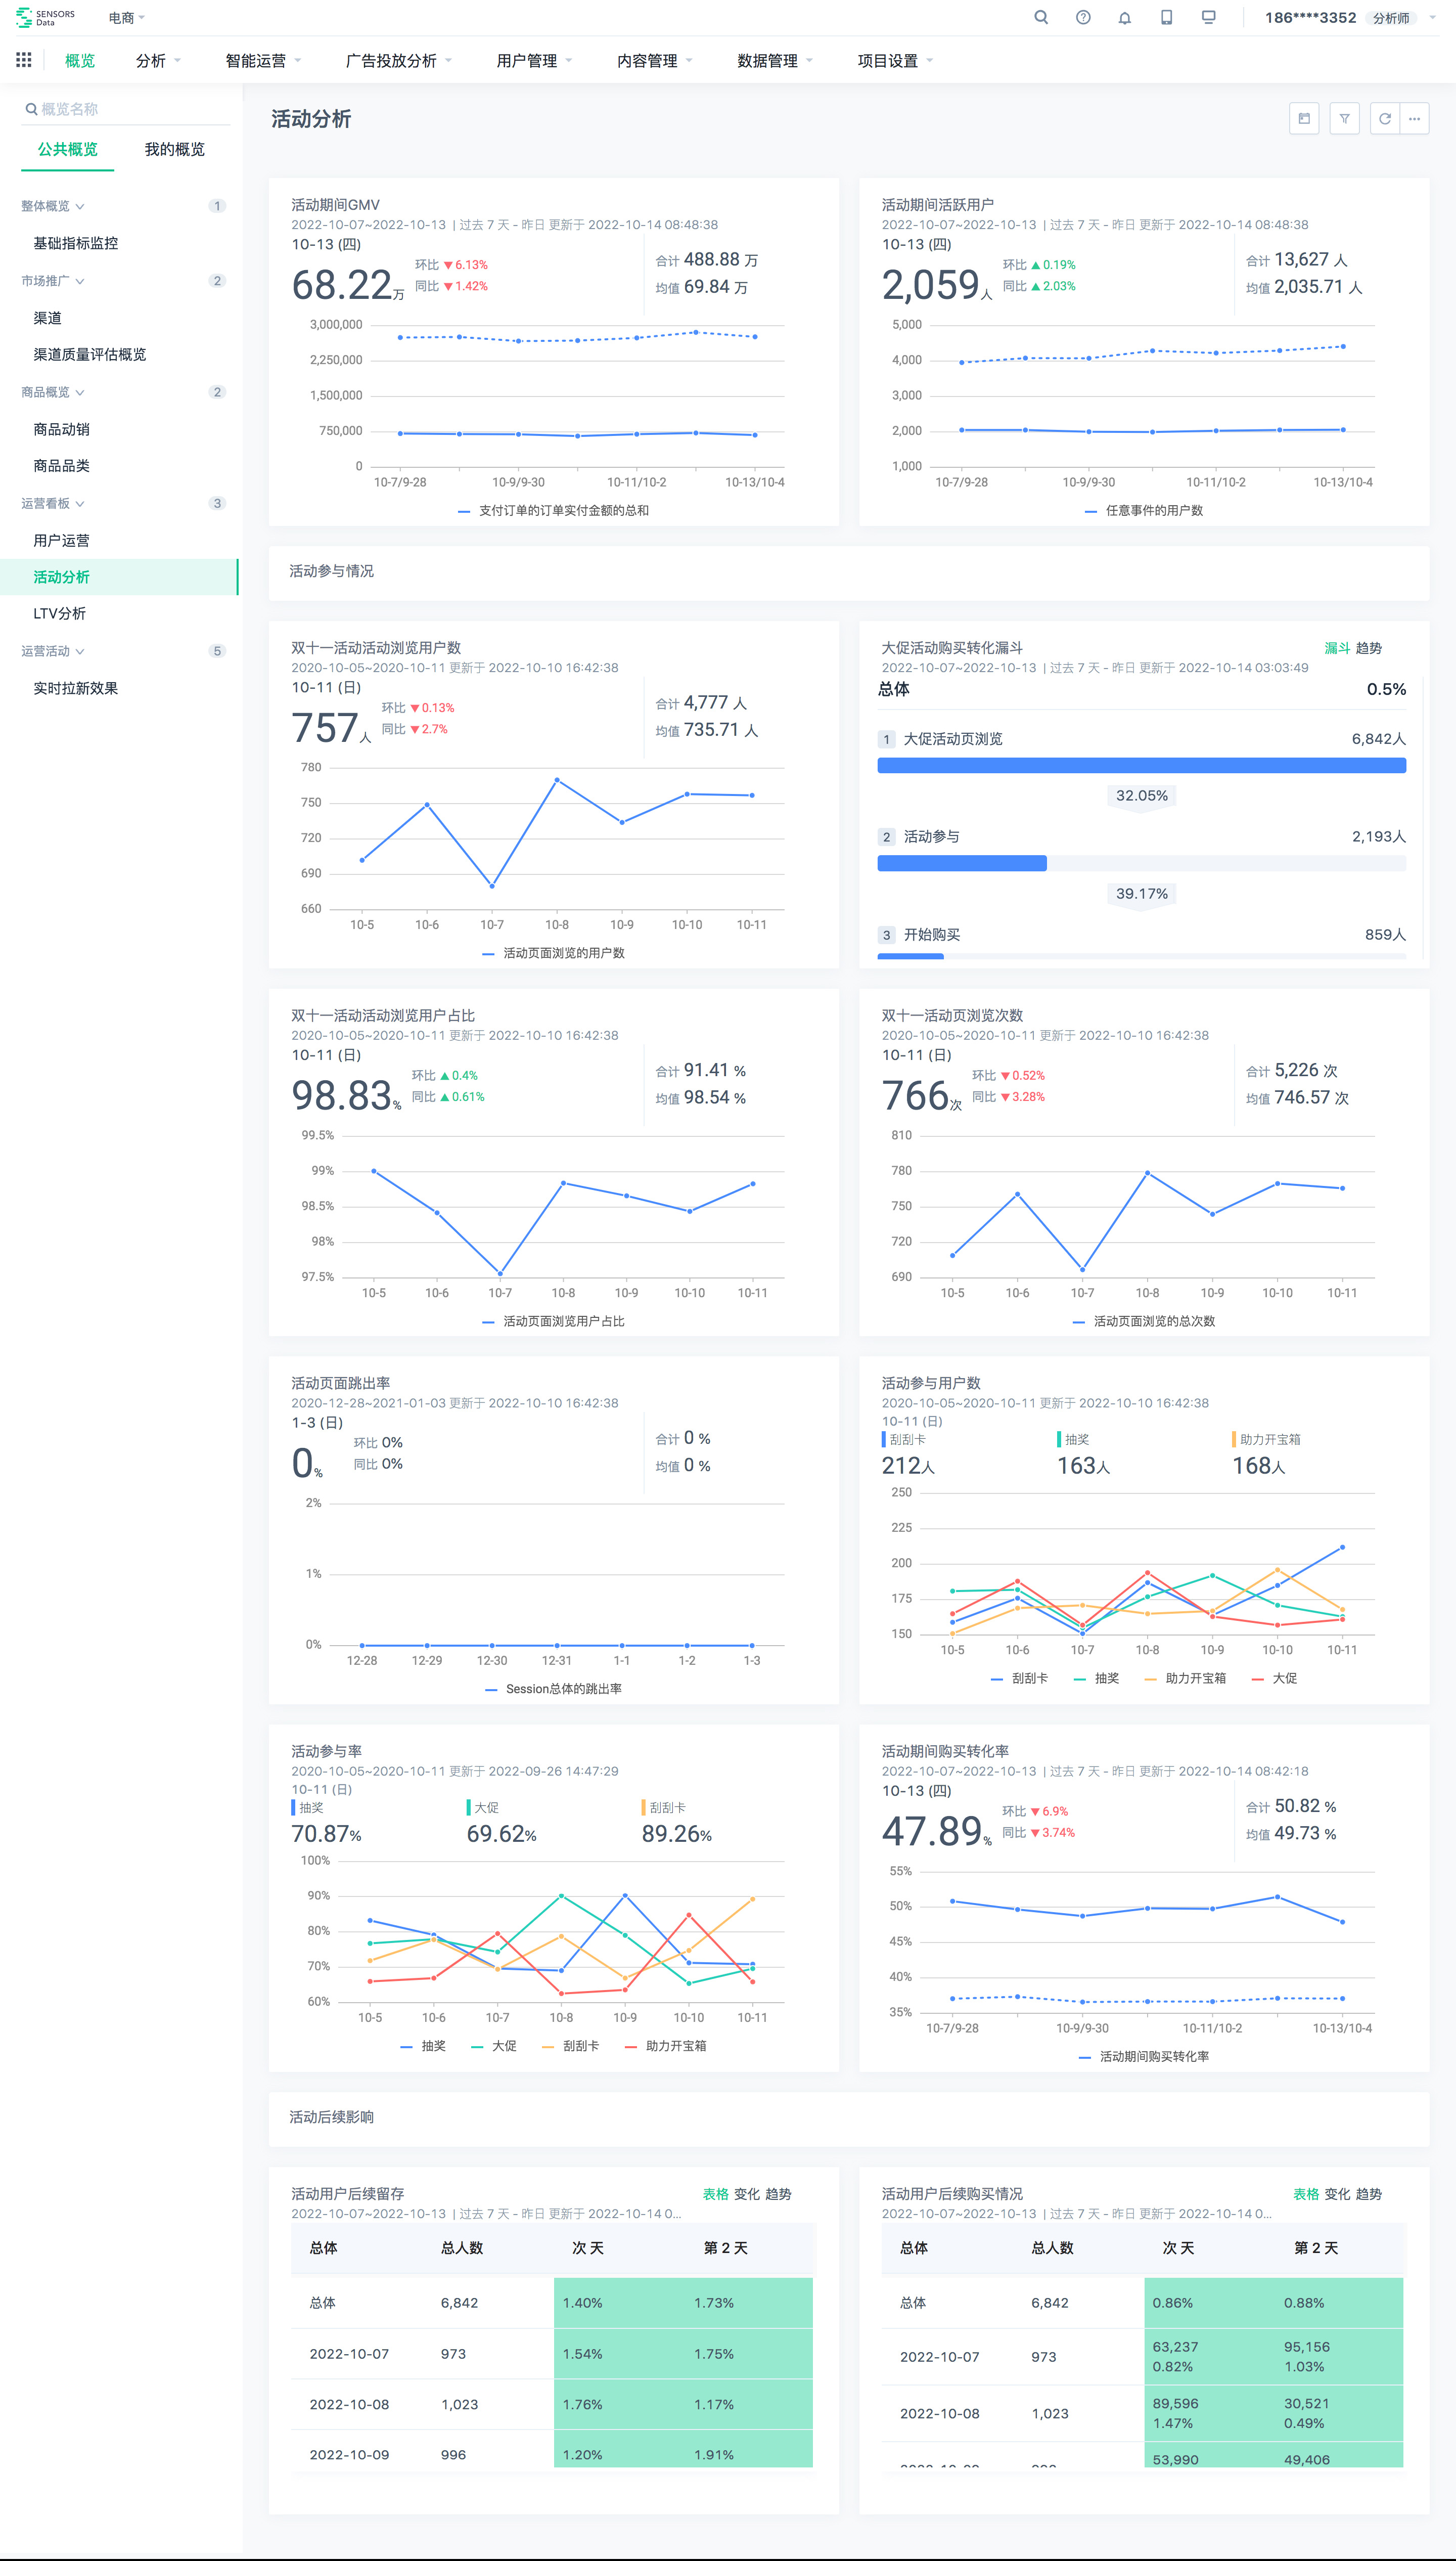
Task: Click the 大促活动页浏览 funnel bar
Action: (1141, 765)
